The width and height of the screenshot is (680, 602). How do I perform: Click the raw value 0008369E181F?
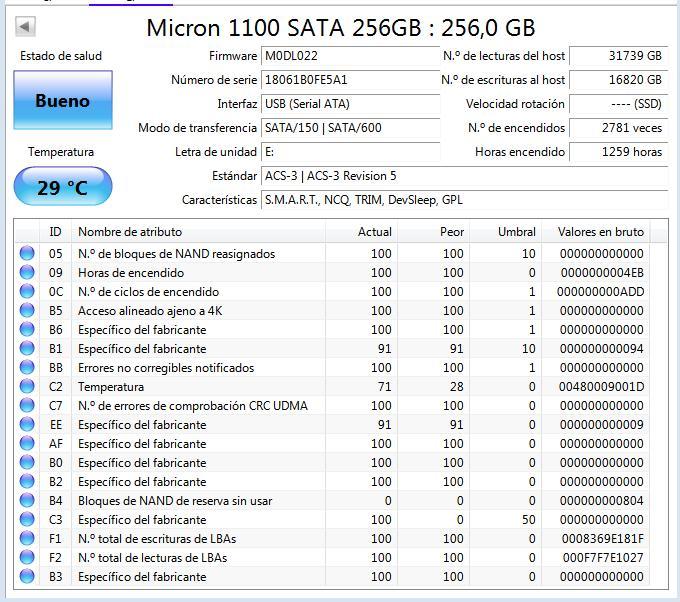(603, 539)
